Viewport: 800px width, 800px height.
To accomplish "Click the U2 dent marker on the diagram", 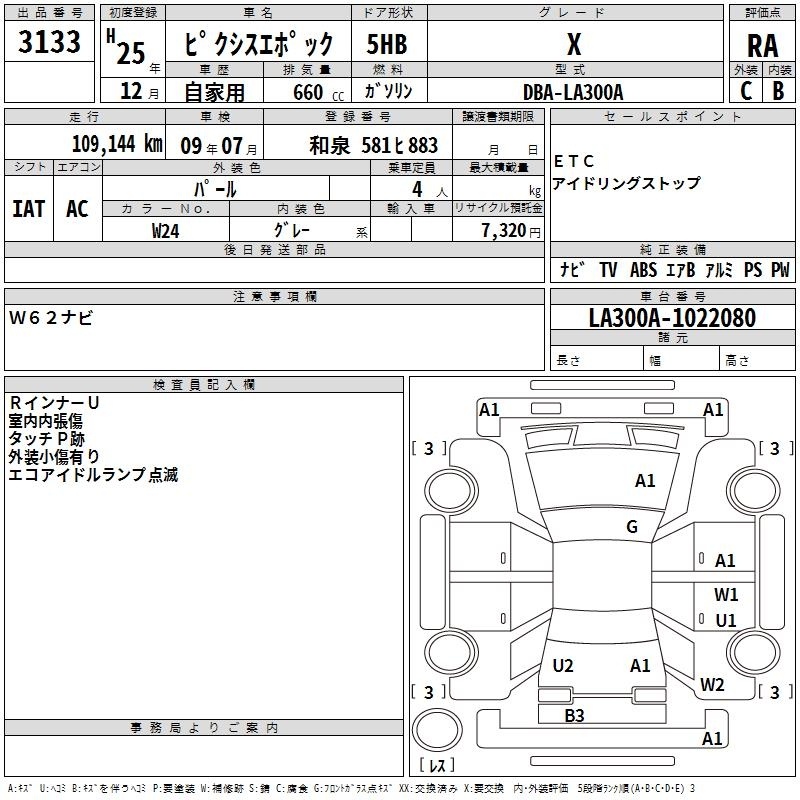I will pyautogui.click(x=563, y=665).
